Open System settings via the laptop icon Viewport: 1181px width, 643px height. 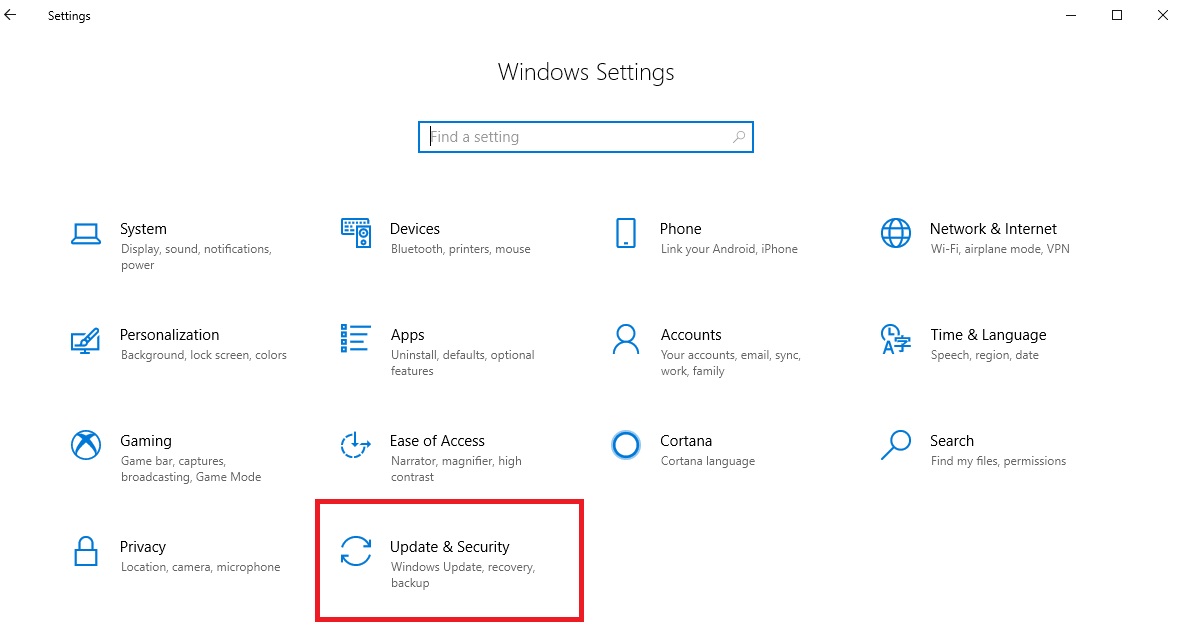87,233
